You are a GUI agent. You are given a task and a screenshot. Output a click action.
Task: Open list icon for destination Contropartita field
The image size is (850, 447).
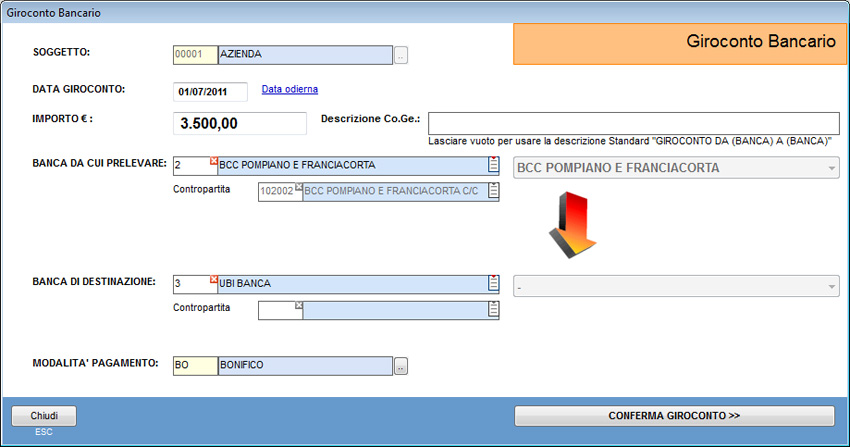click(x=493, y=310)
